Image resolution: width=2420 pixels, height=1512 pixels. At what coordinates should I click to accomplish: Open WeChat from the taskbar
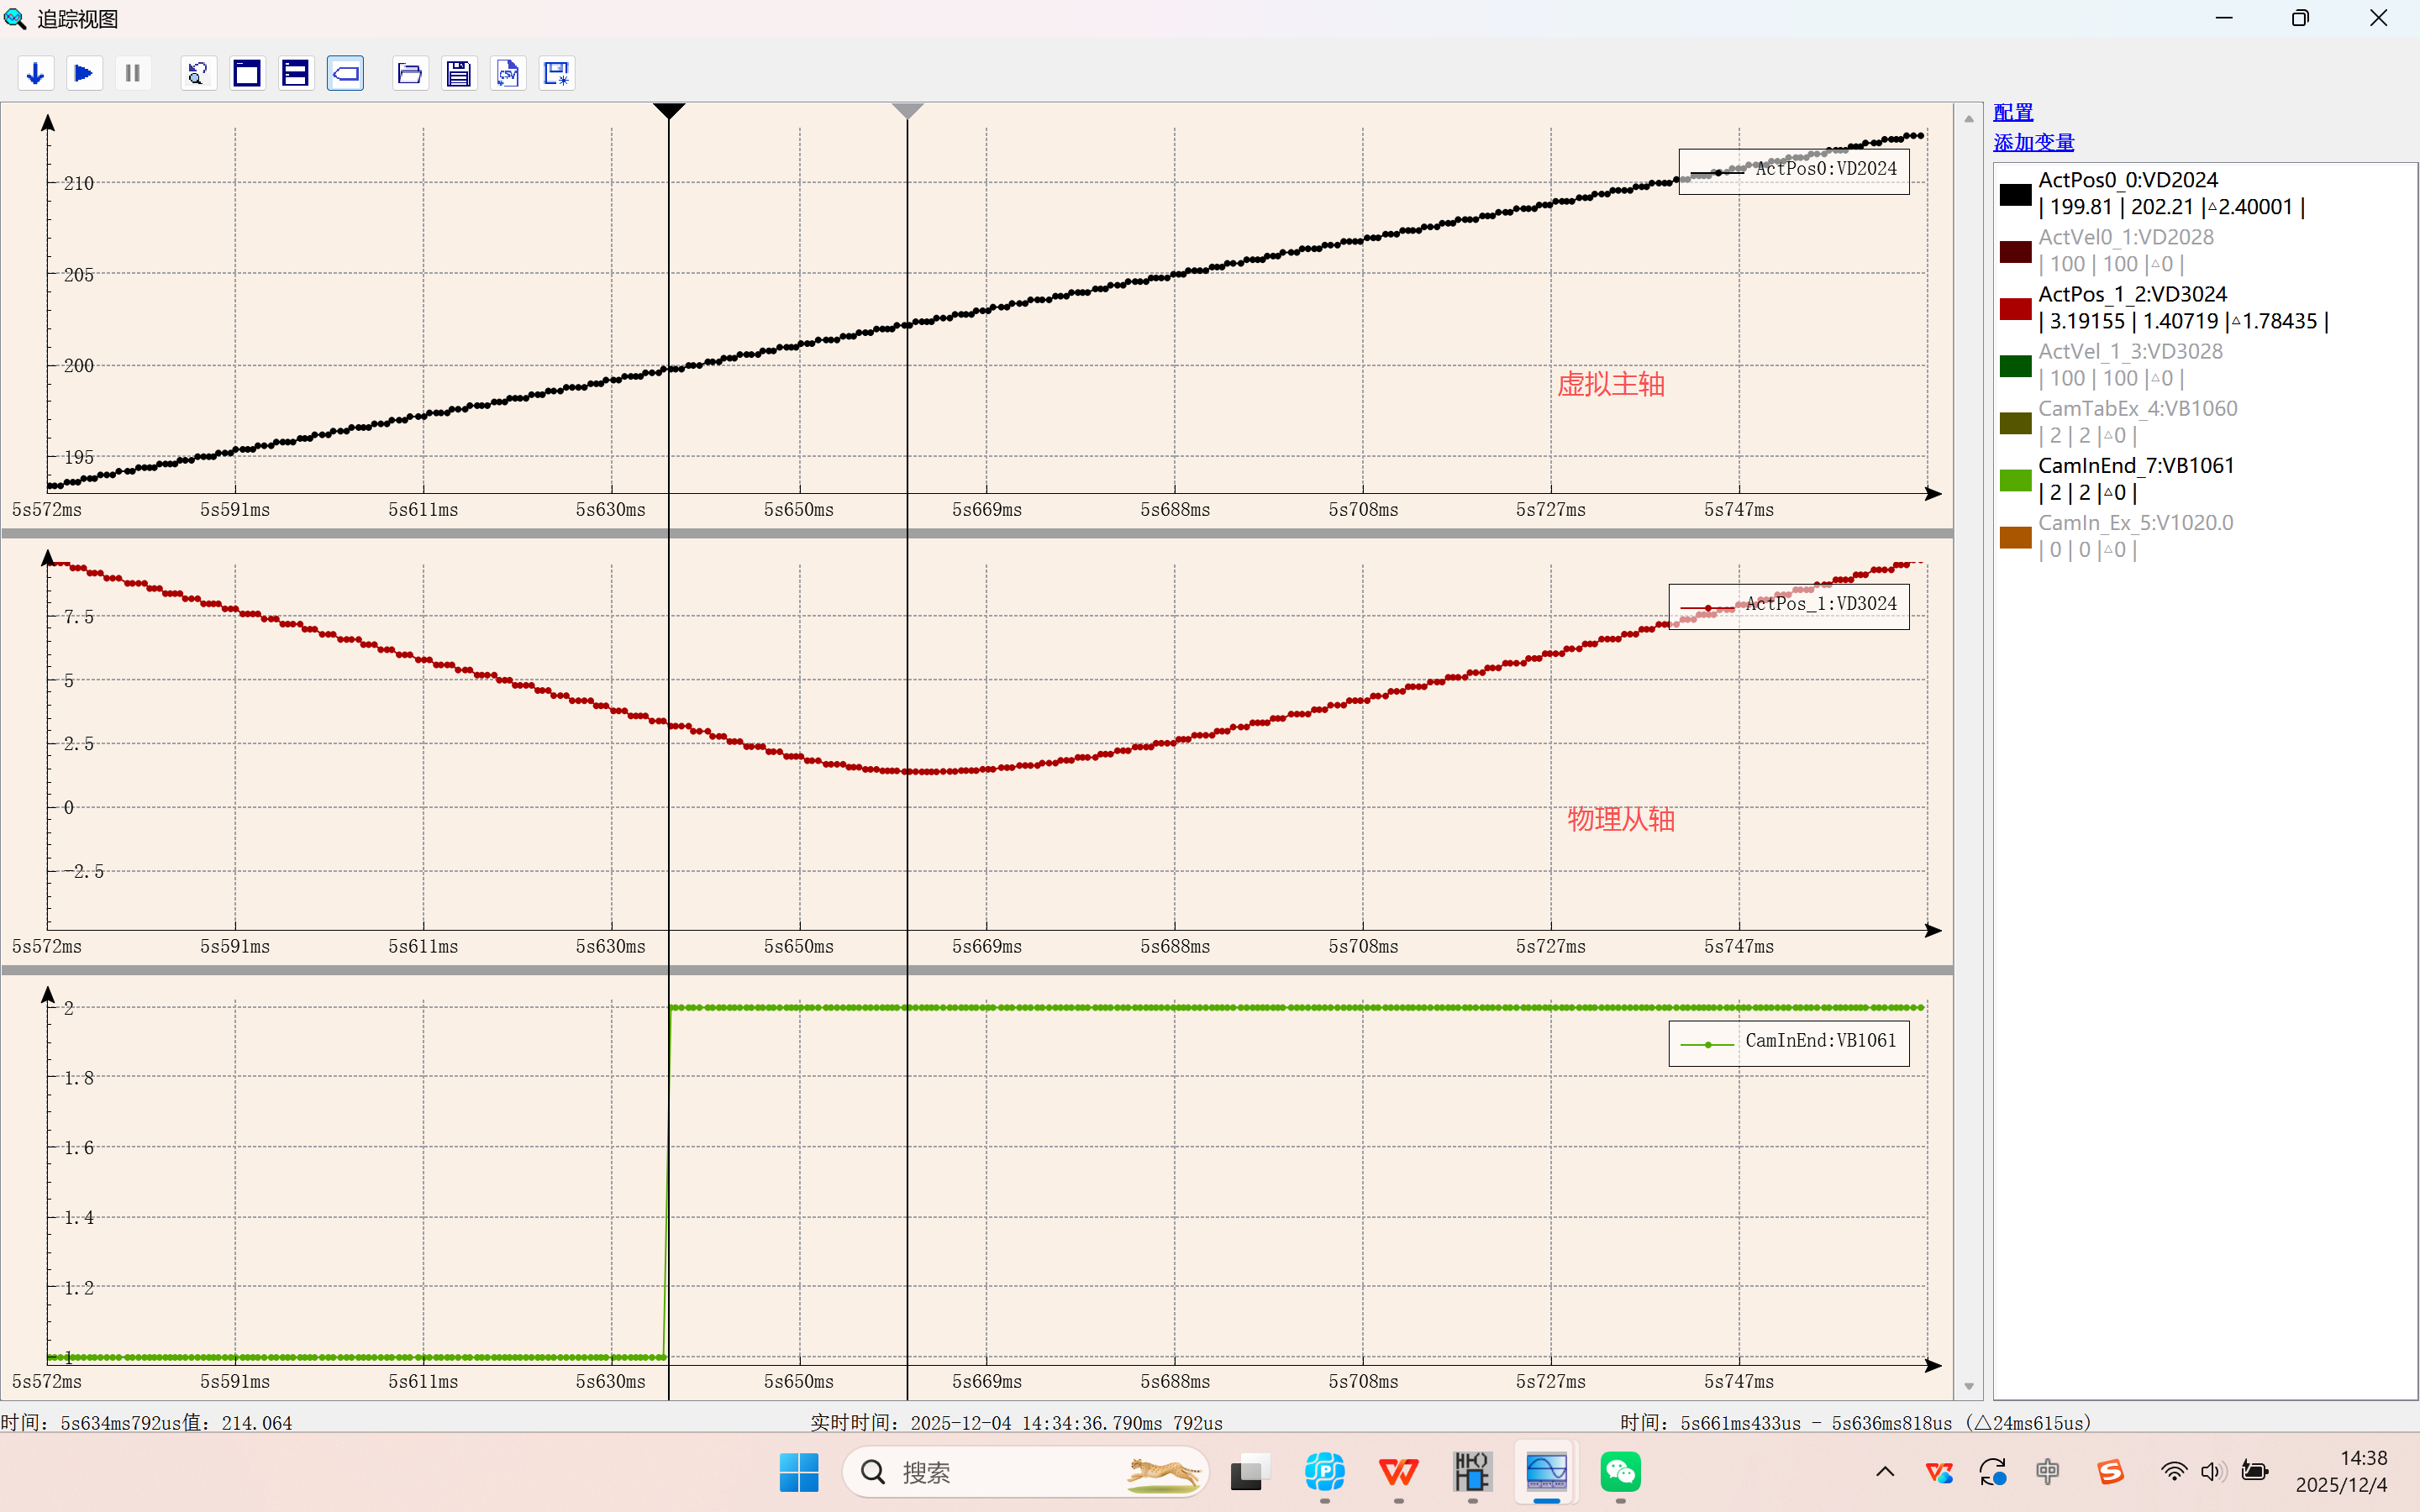point(1620,1472)
